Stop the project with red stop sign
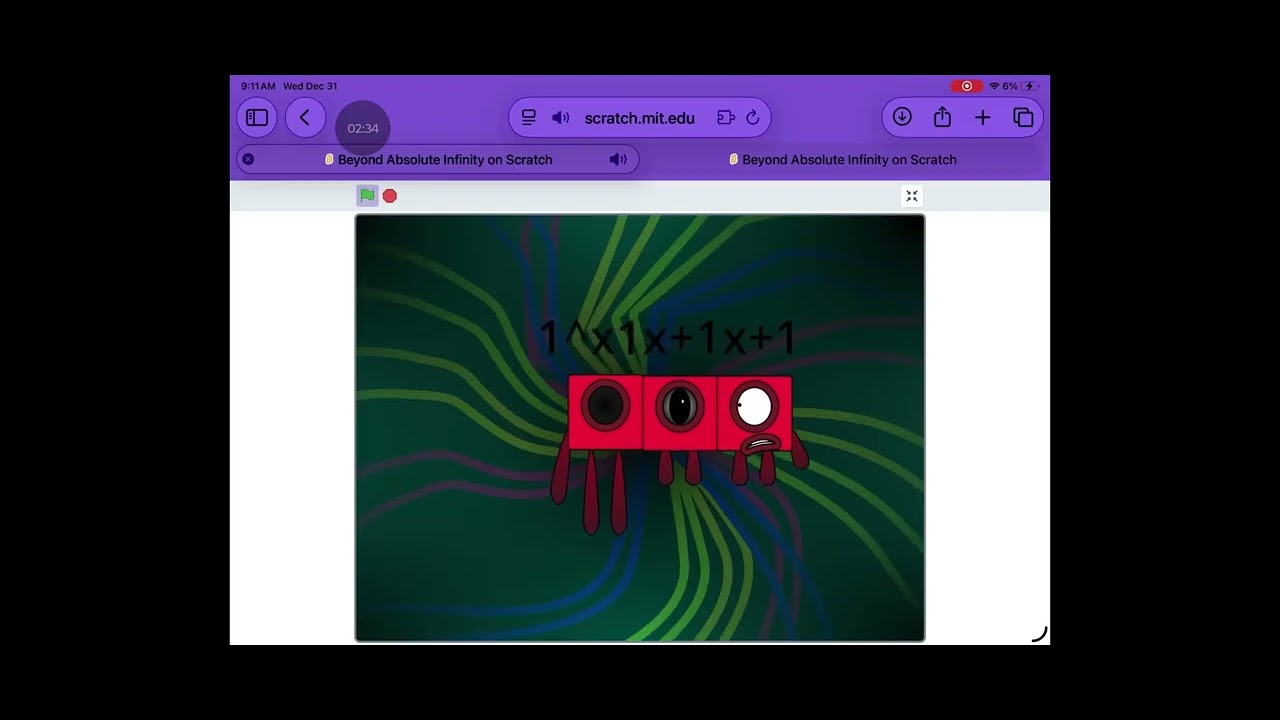1280x720 pixels. pyautogui.click(x=390, y=196)
